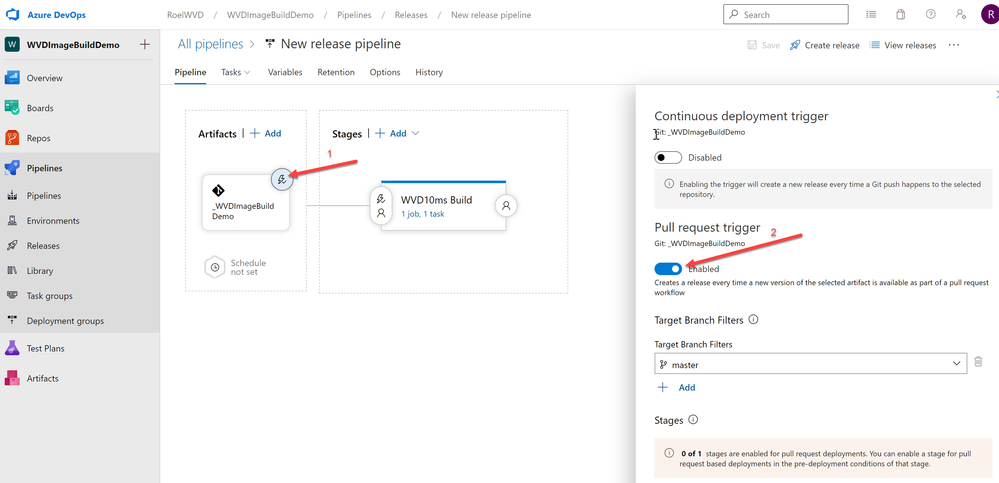Viewport: 999px width, 483px height.
Task: Open the Target Branch Filters master dropdown
Action: point(810,364)
